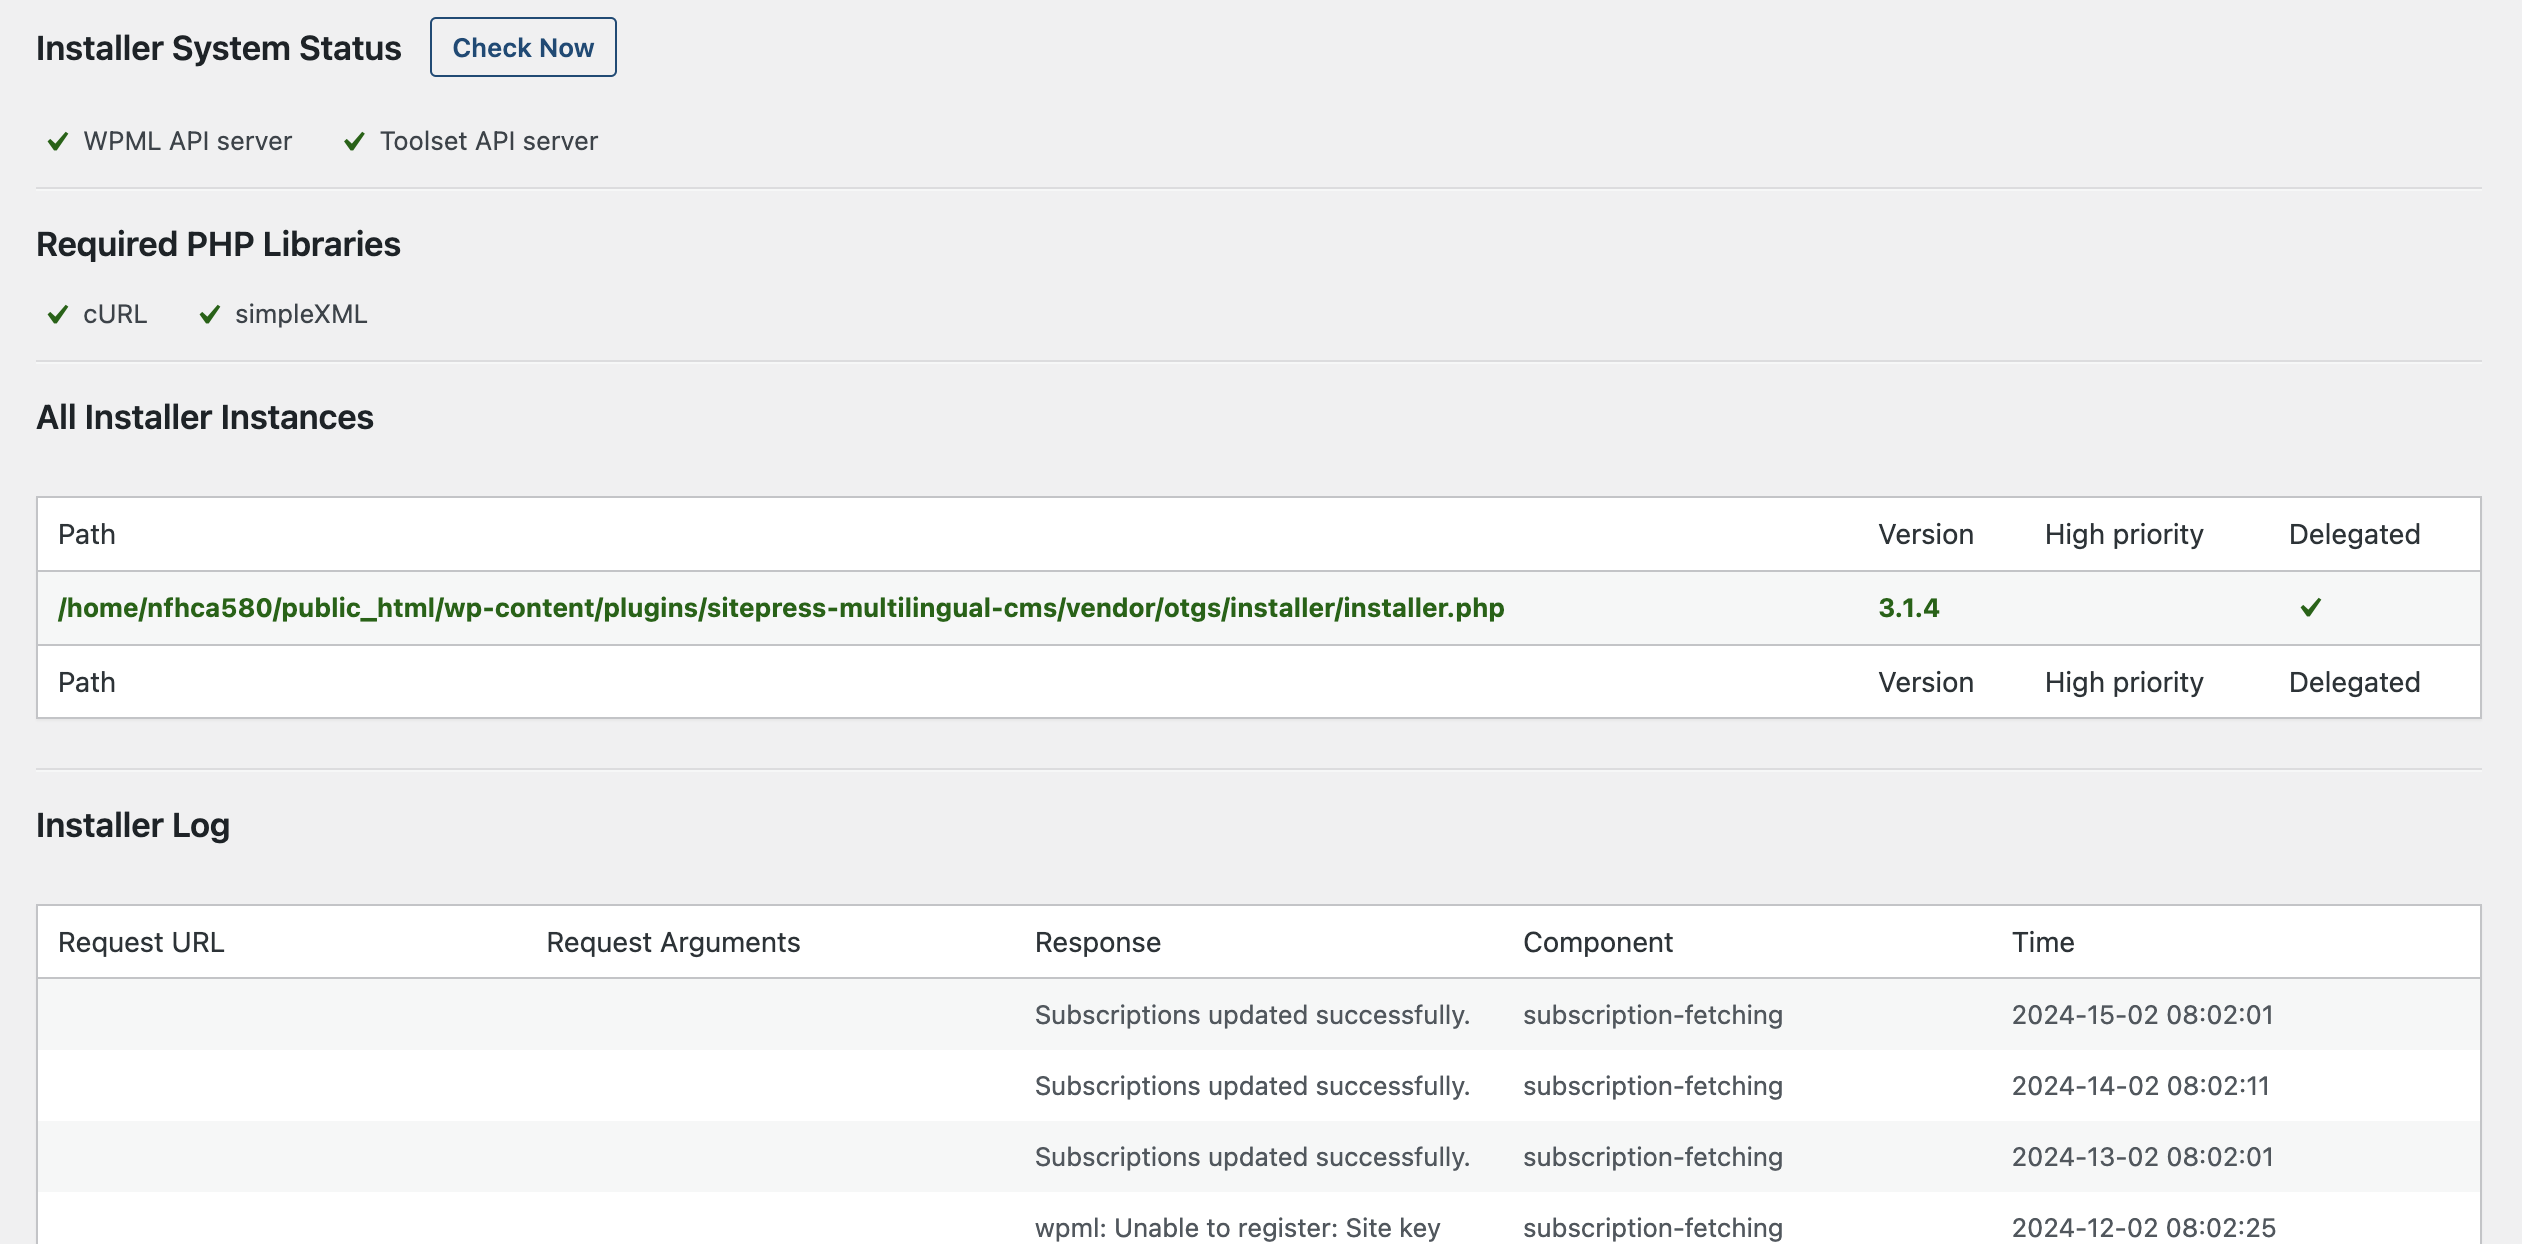The image size is (2522, 1244).
Task: Click the top Path column header
Action: pos(87,534)
